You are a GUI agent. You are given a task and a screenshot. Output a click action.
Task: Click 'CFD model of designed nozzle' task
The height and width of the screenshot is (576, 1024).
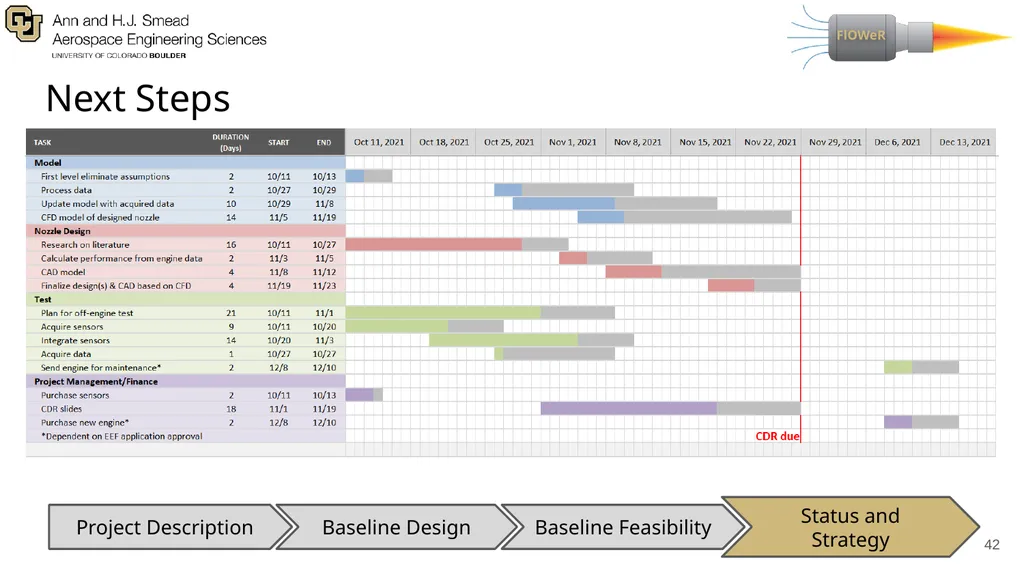[100, 217]
